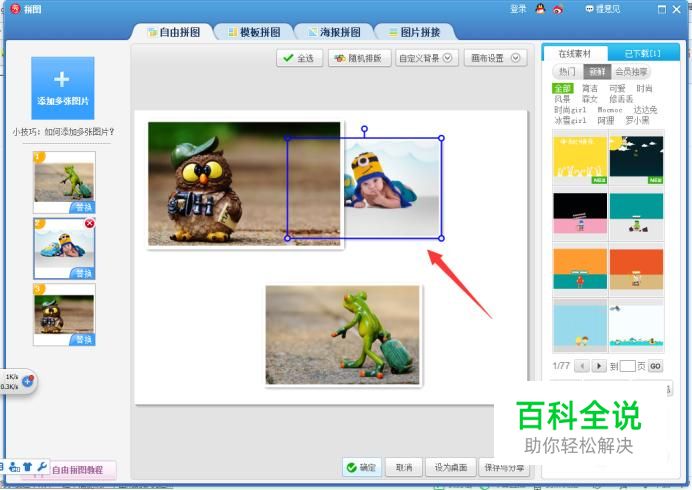
Task: Click the 设为桌面 set wallpaper button
Action: tap(451, 467)
